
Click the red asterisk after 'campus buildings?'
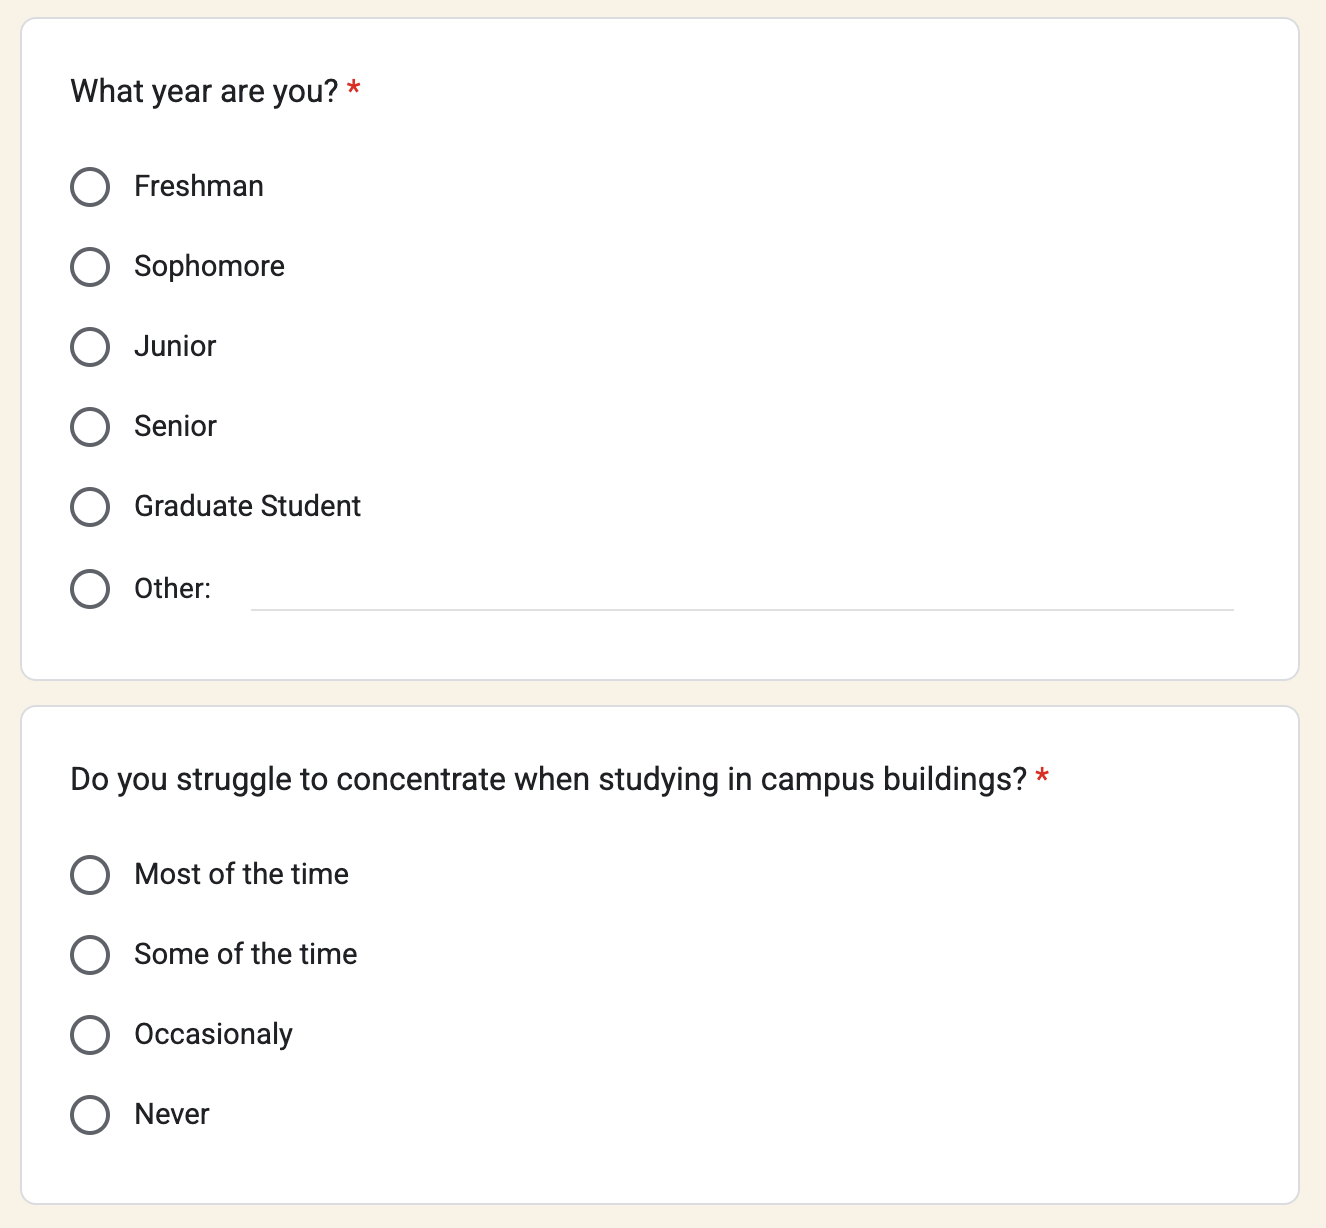coord(1042,776)
